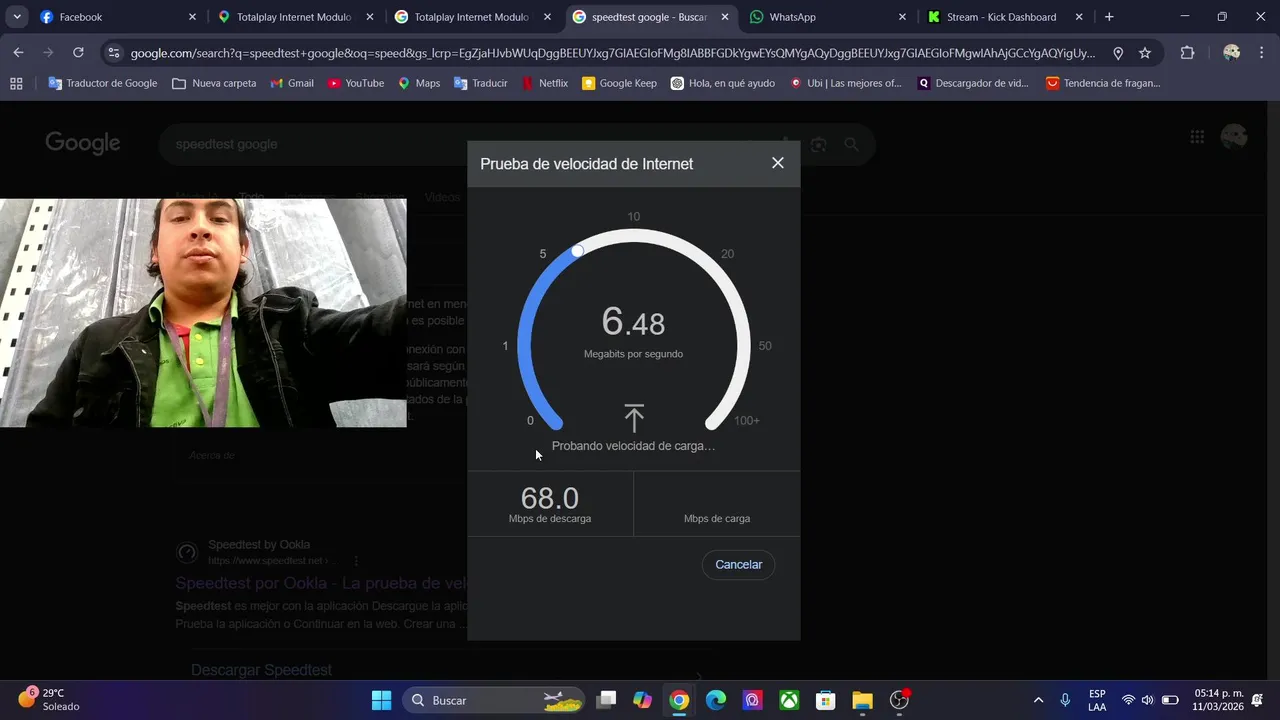The height and width of the screenshot is (720, 1280).
Task: Open the 'Hola, en qué ayudo' bookmark
Action: pyautogui.click(x=723, y=83)
